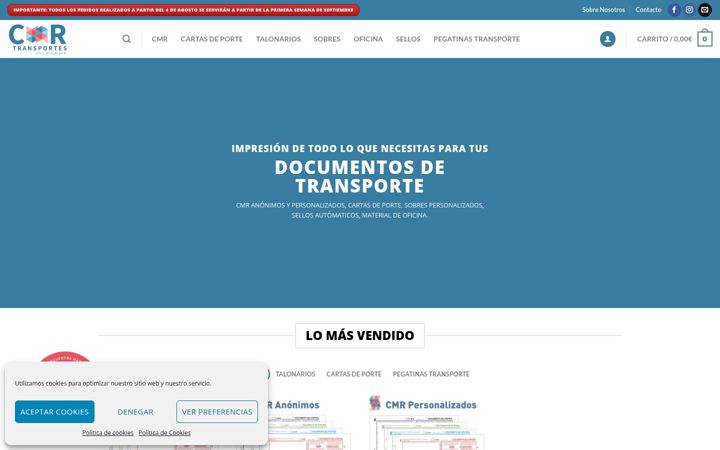Open the Instagram social icon
Viewport: 720px width, 450px height.
pyautogui.click(x=689, y=10)
